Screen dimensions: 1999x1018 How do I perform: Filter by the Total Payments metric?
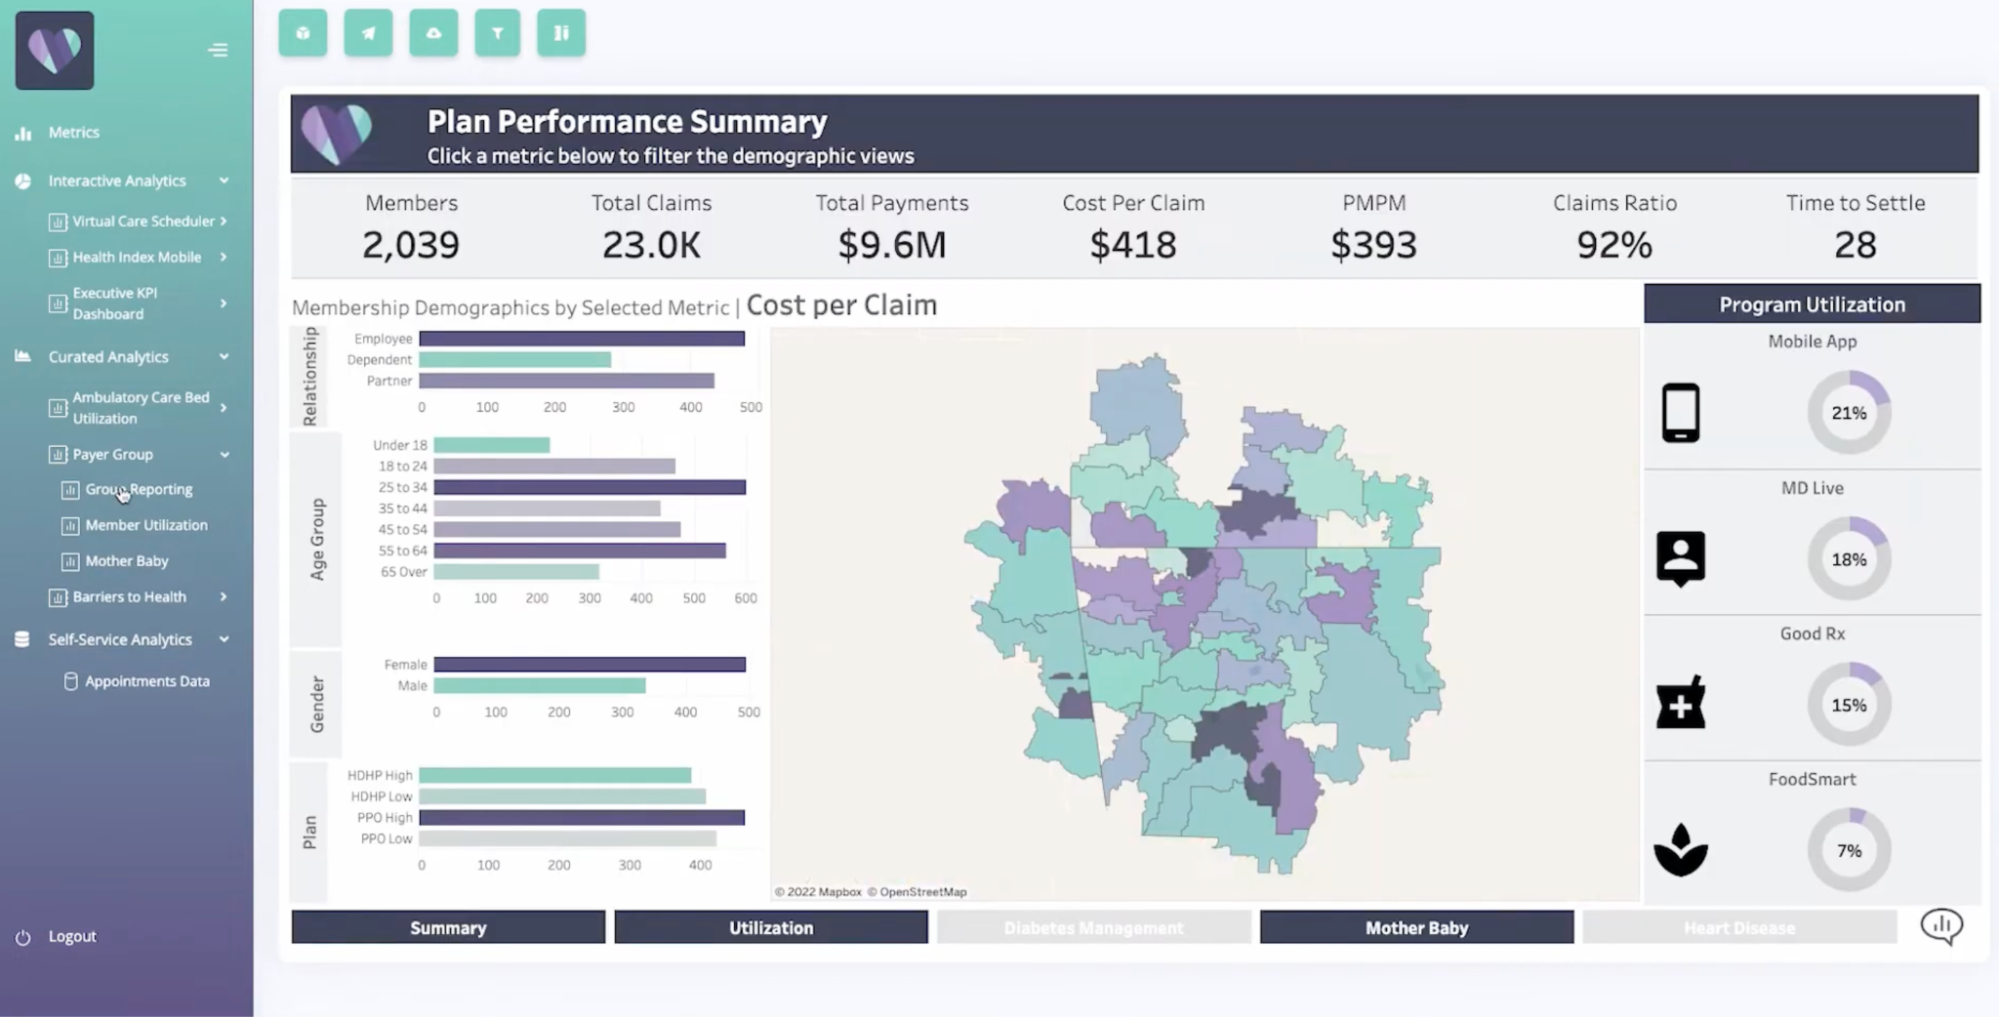coord(892,228)
